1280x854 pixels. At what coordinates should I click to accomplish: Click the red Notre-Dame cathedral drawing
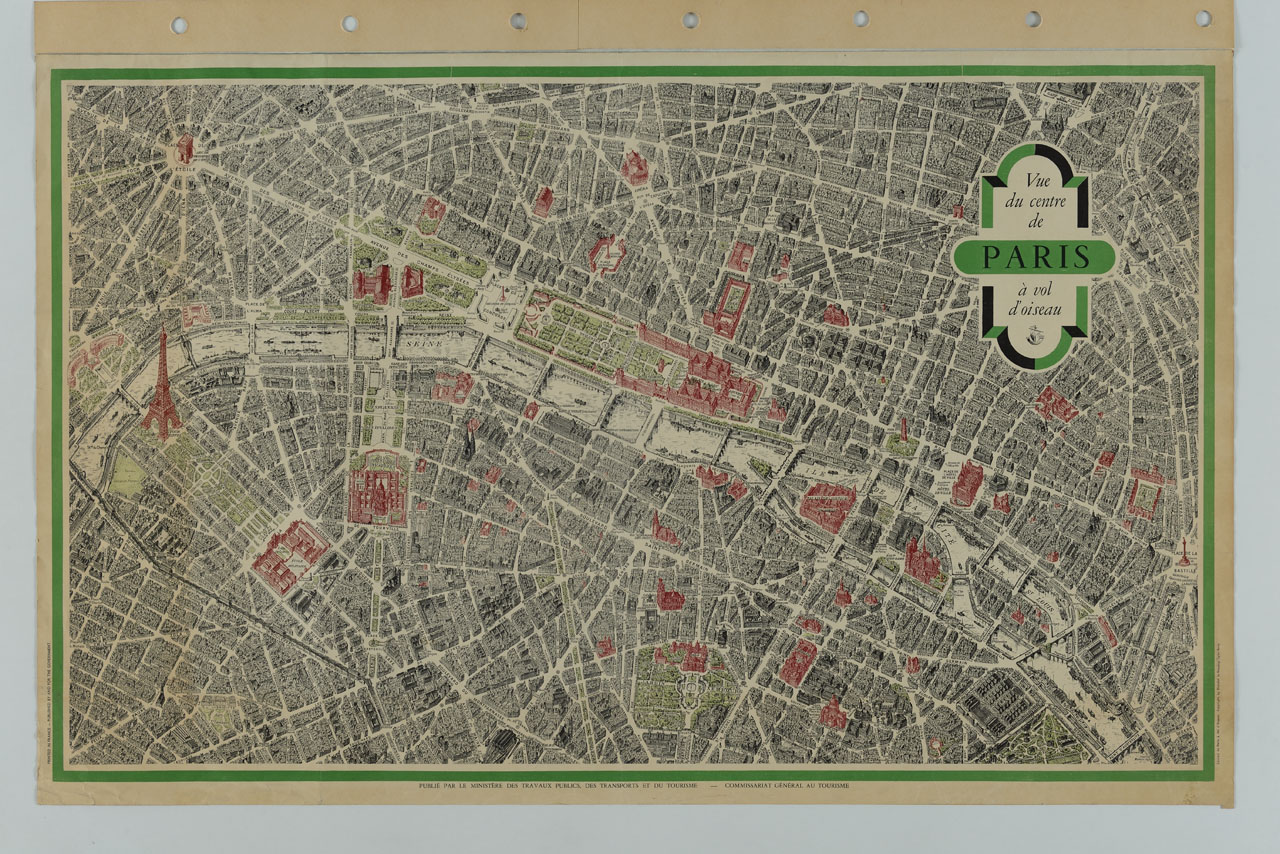[921, 561]
